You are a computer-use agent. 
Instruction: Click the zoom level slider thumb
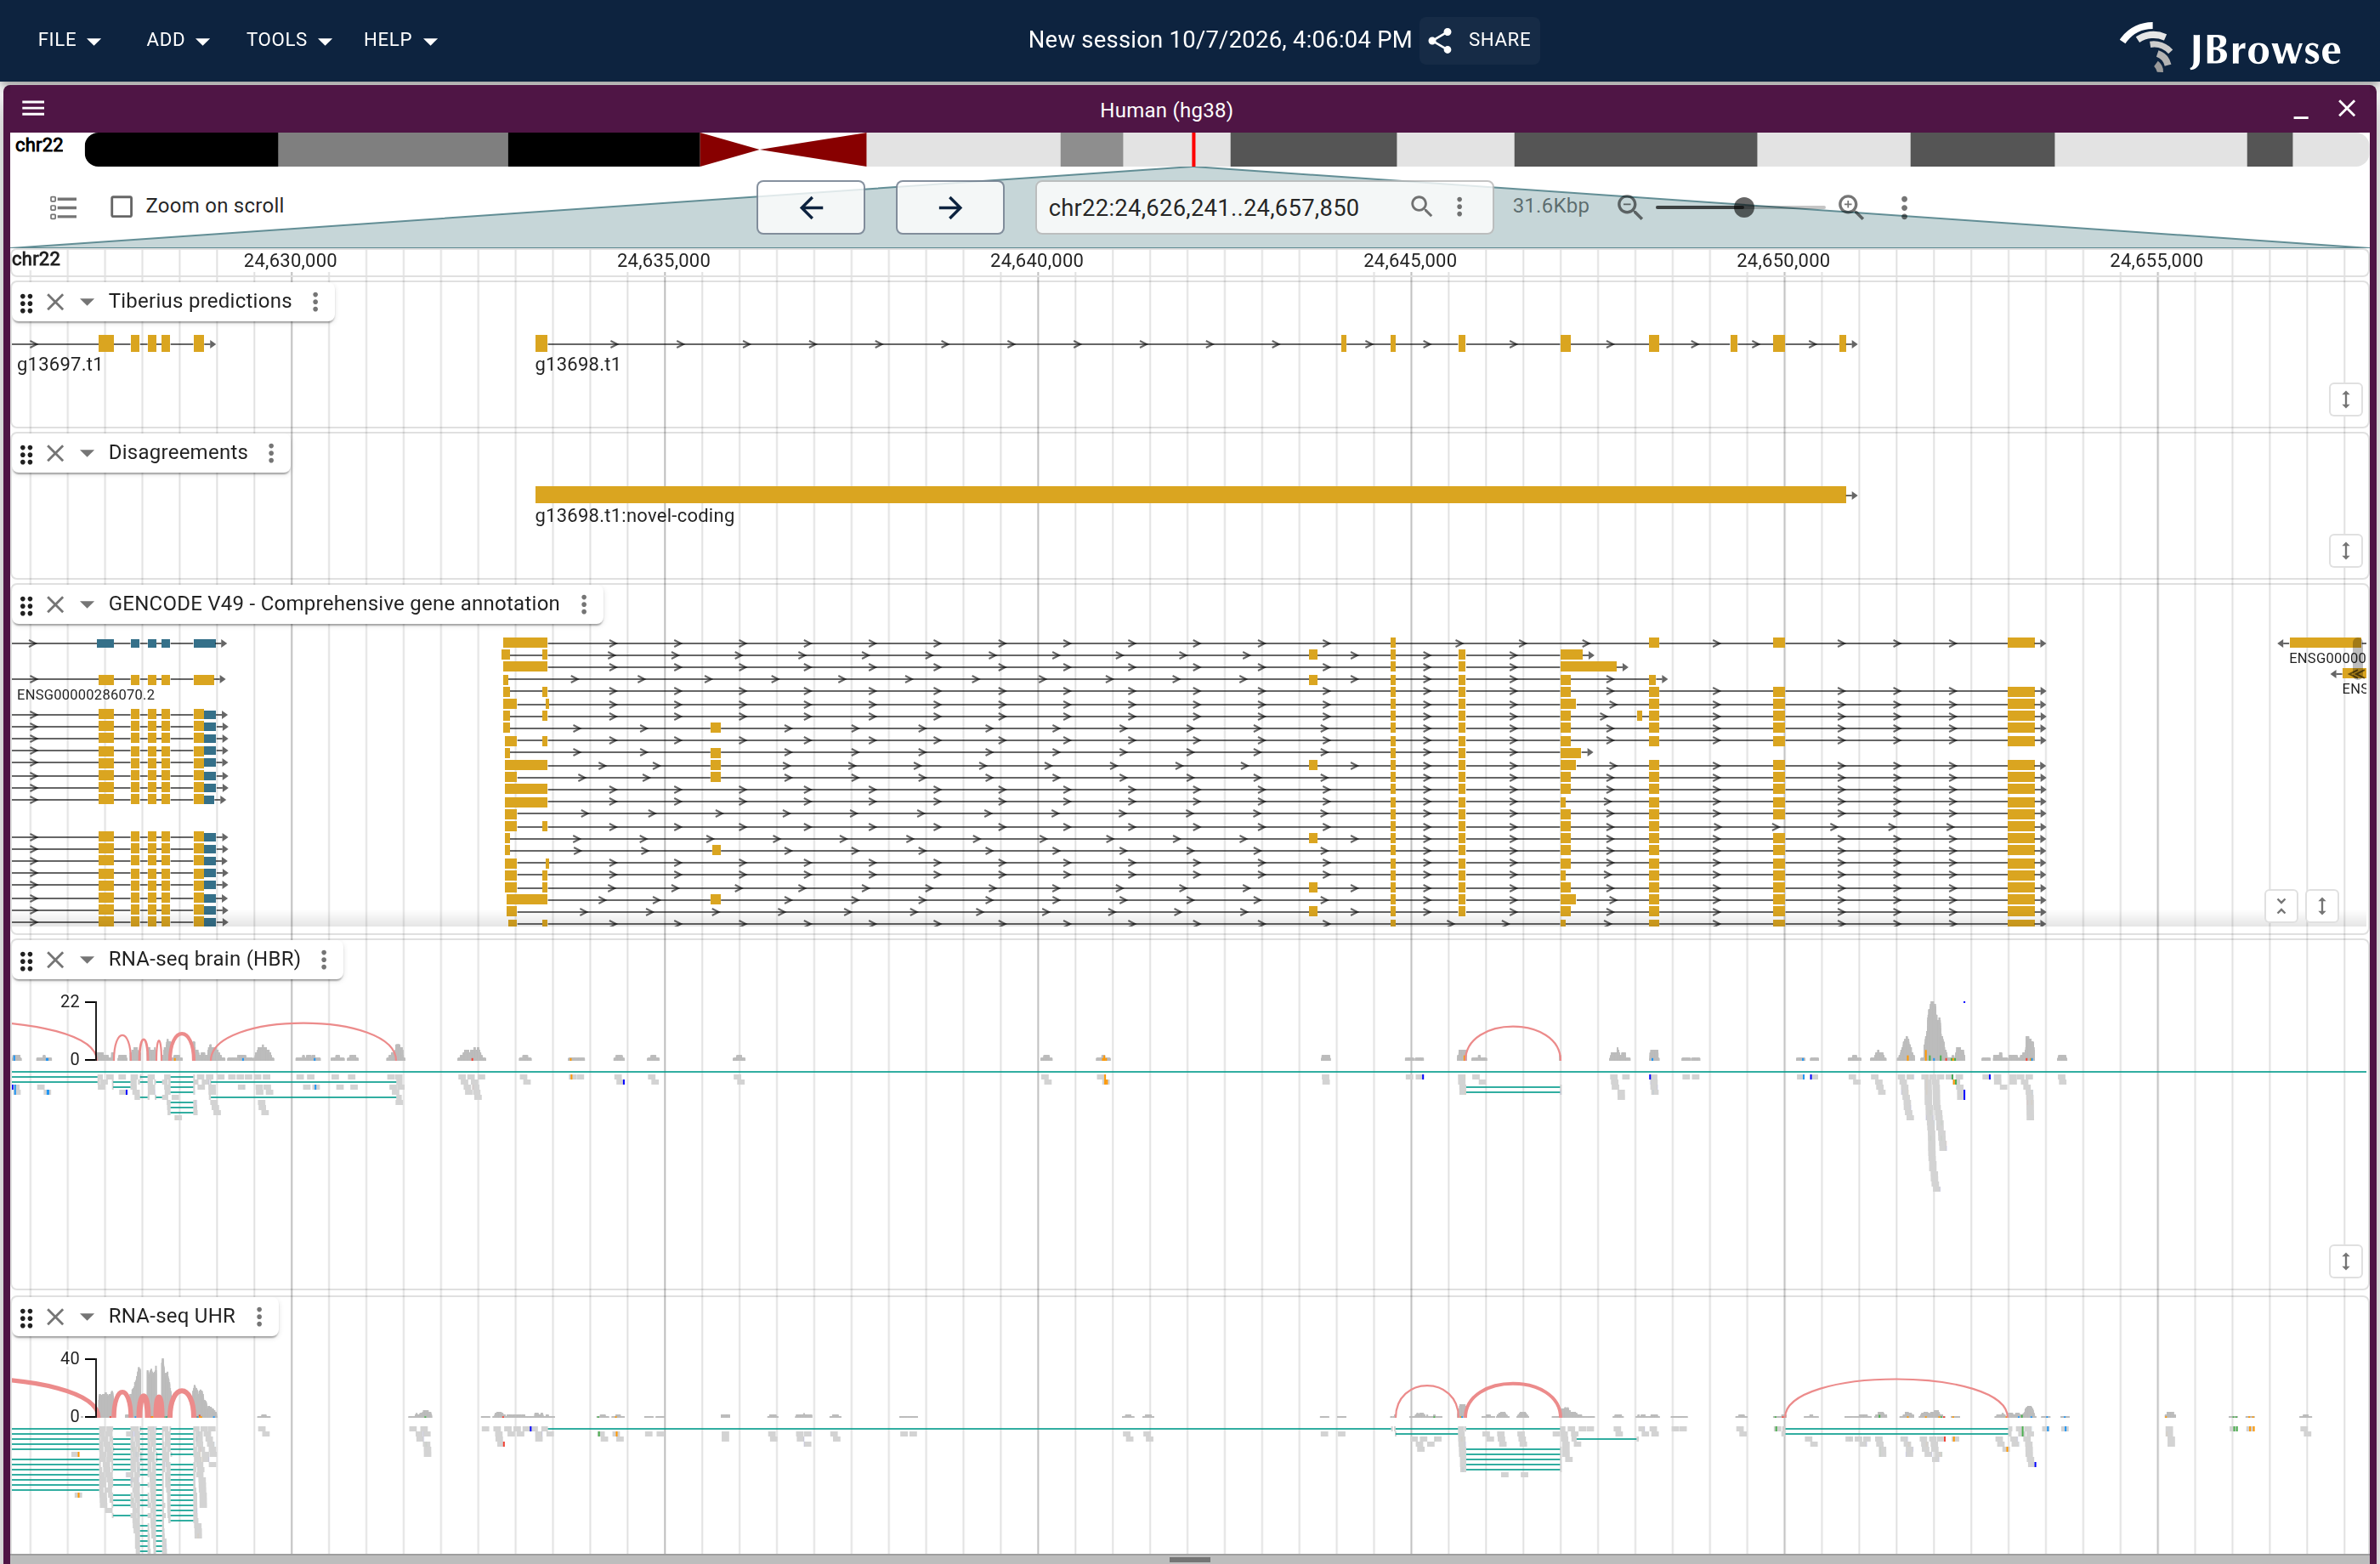coord(1744,207)
